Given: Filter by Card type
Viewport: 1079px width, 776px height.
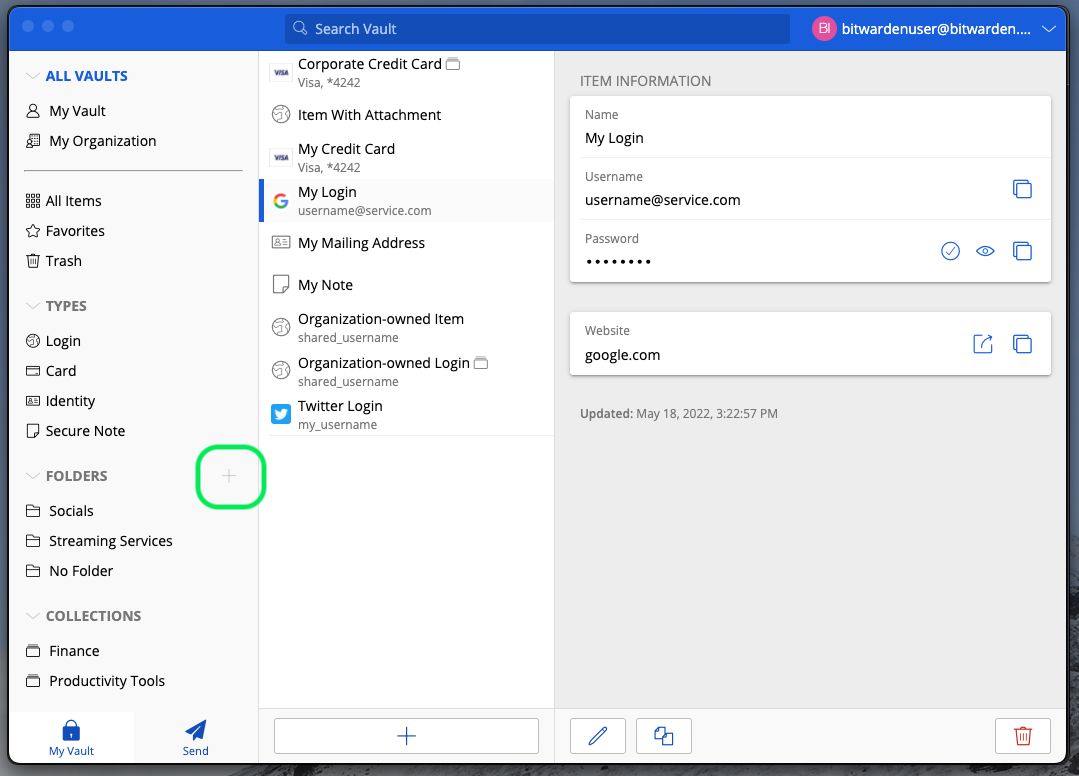Looking at the screenshot, I should [x=51, y=371].
